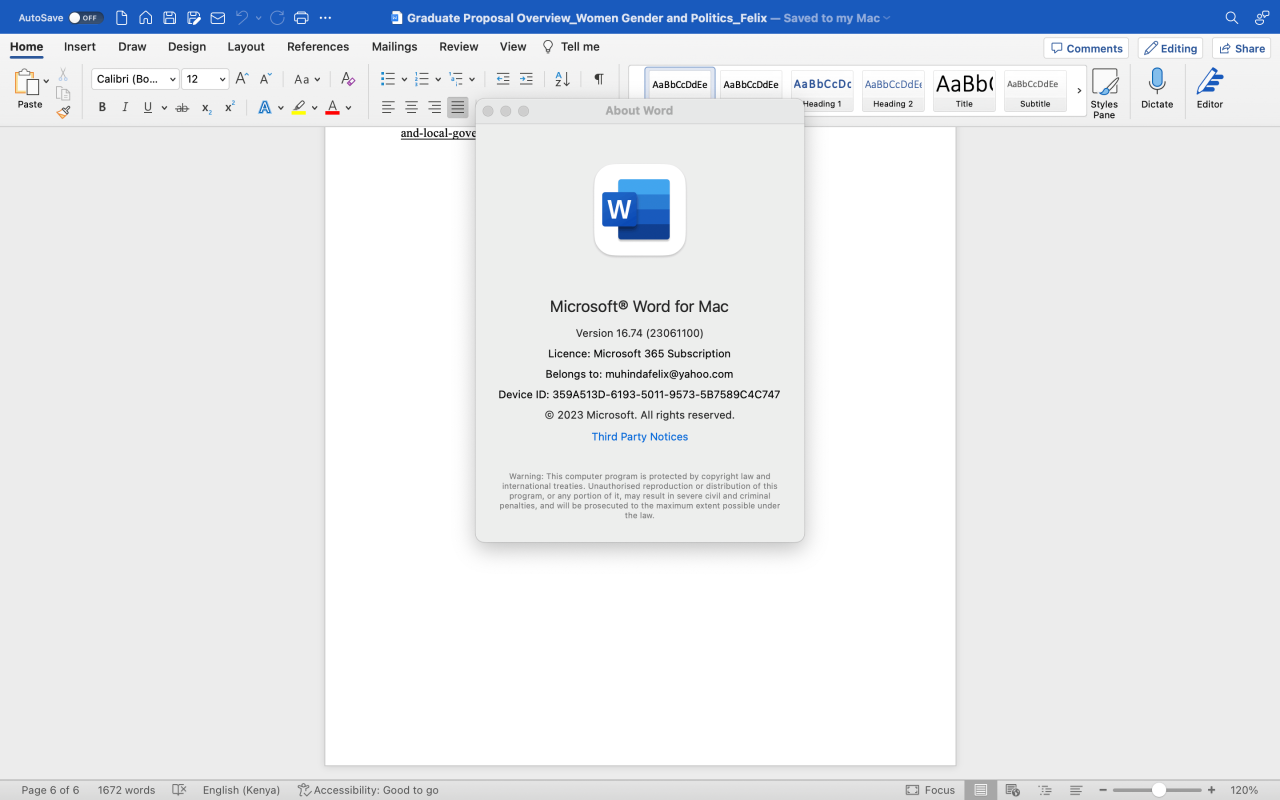Open the home icon in the title bar
Viewport: 1280px width, 800px height.
(x=146, y=18)
